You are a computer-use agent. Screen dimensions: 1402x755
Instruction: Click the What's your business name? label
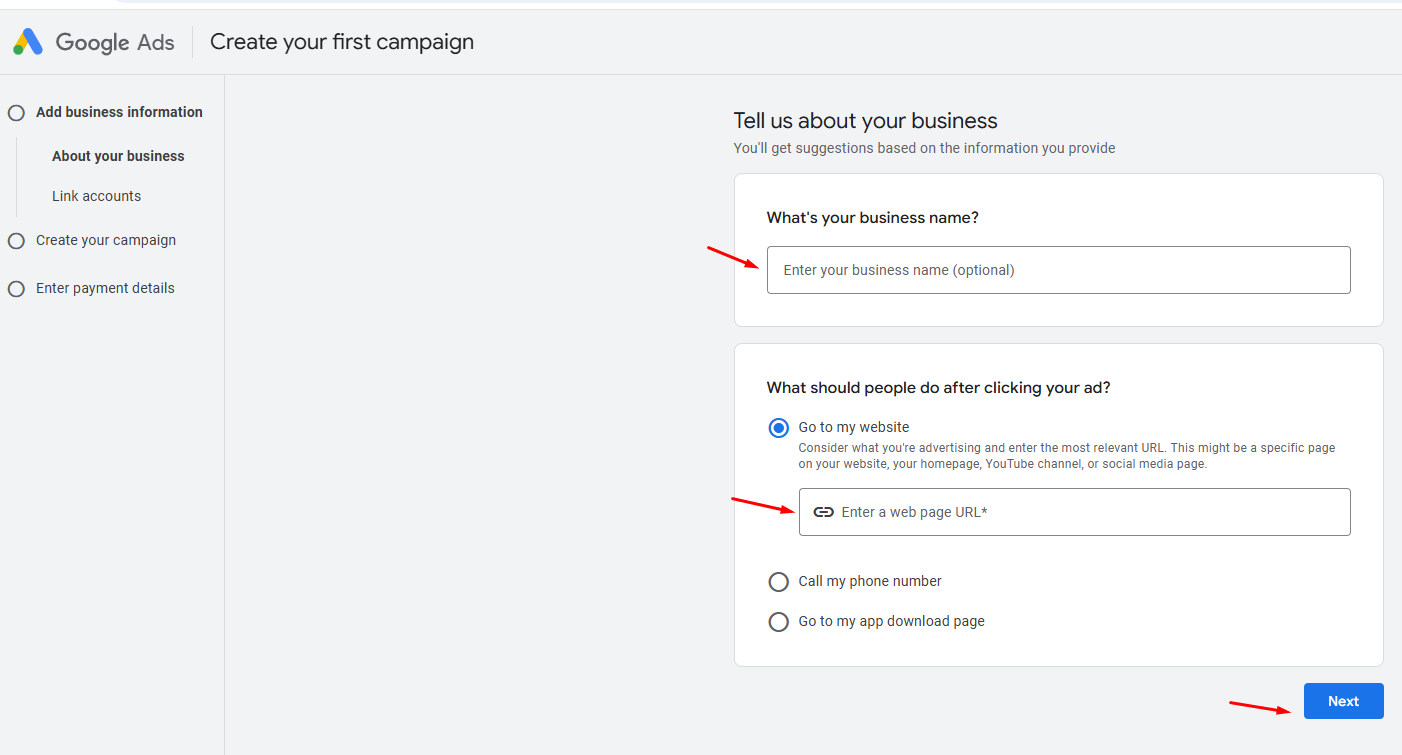873,218
